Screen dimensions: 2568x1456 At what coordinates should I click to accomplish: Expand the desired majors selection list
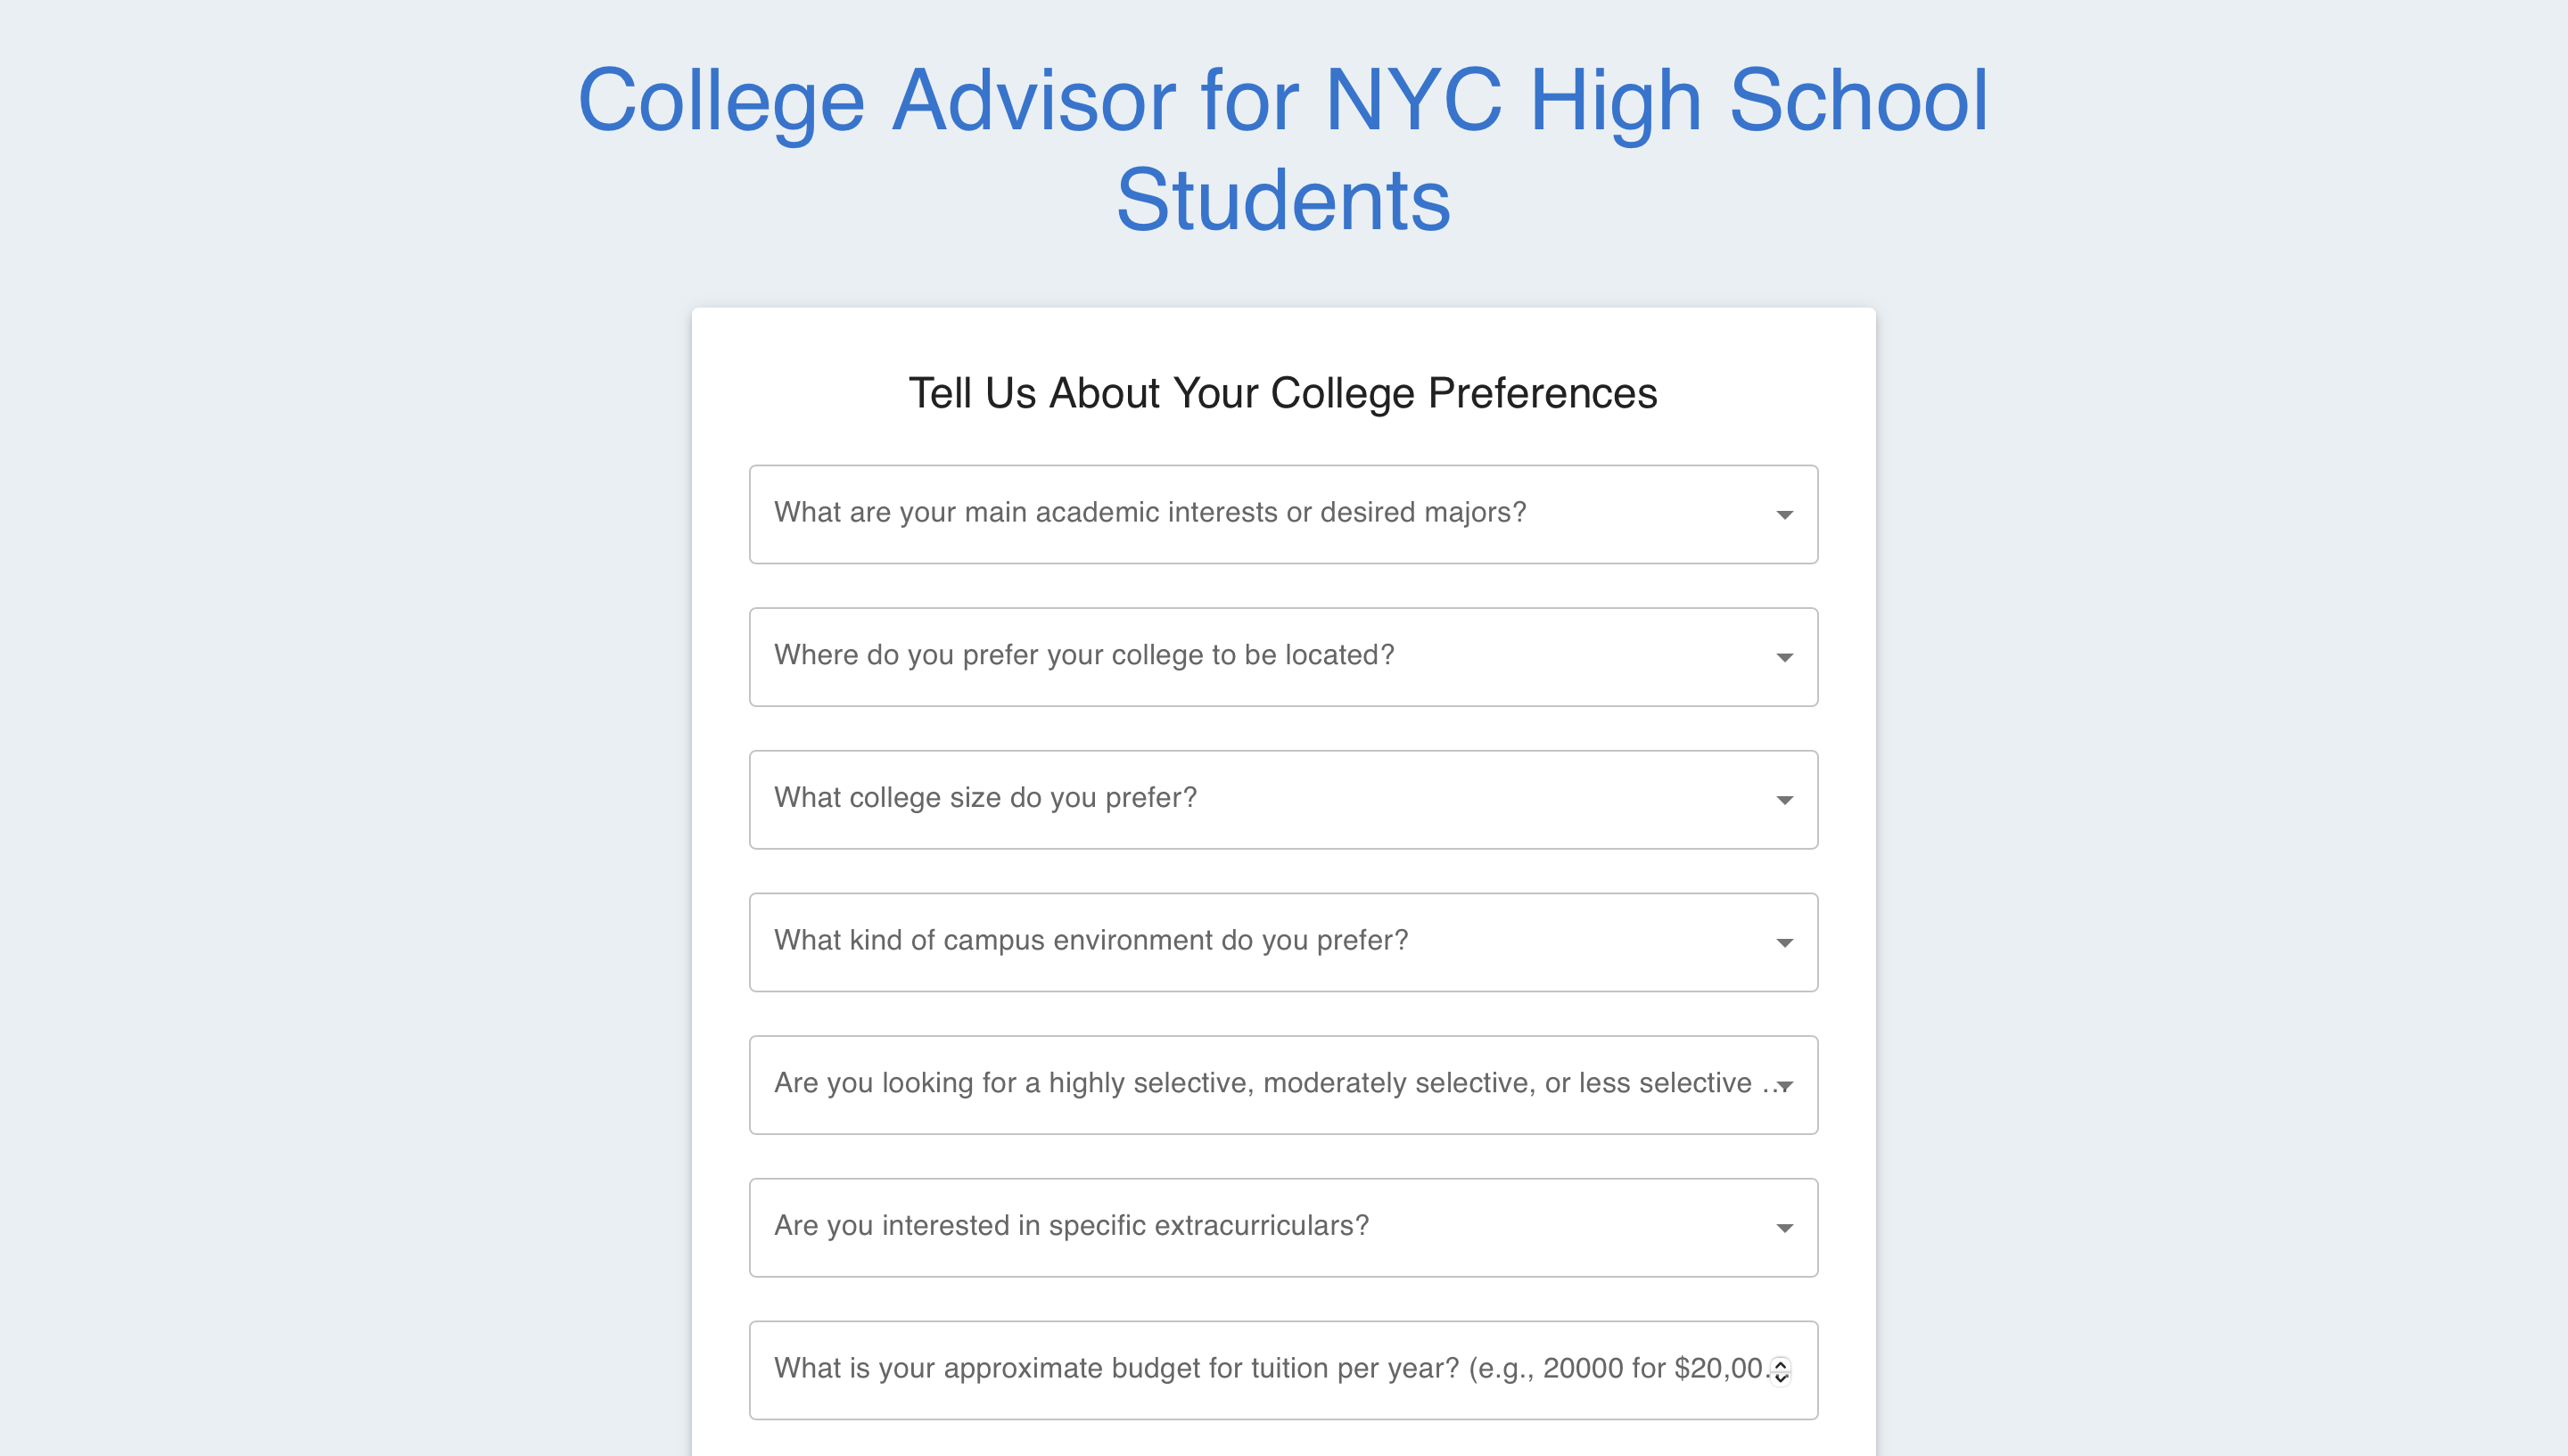click(x=1283, y=515)
